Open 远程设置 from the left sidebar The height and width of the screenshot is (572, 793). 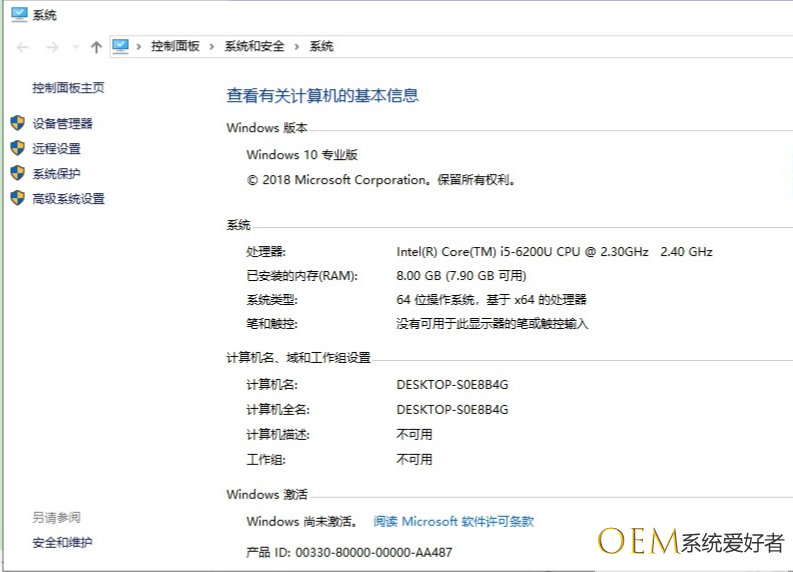(56, 149)
